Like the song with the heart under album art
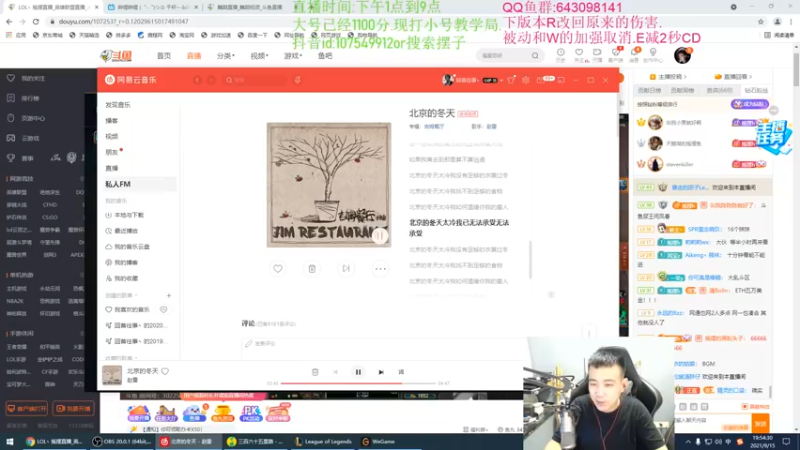 278,268
